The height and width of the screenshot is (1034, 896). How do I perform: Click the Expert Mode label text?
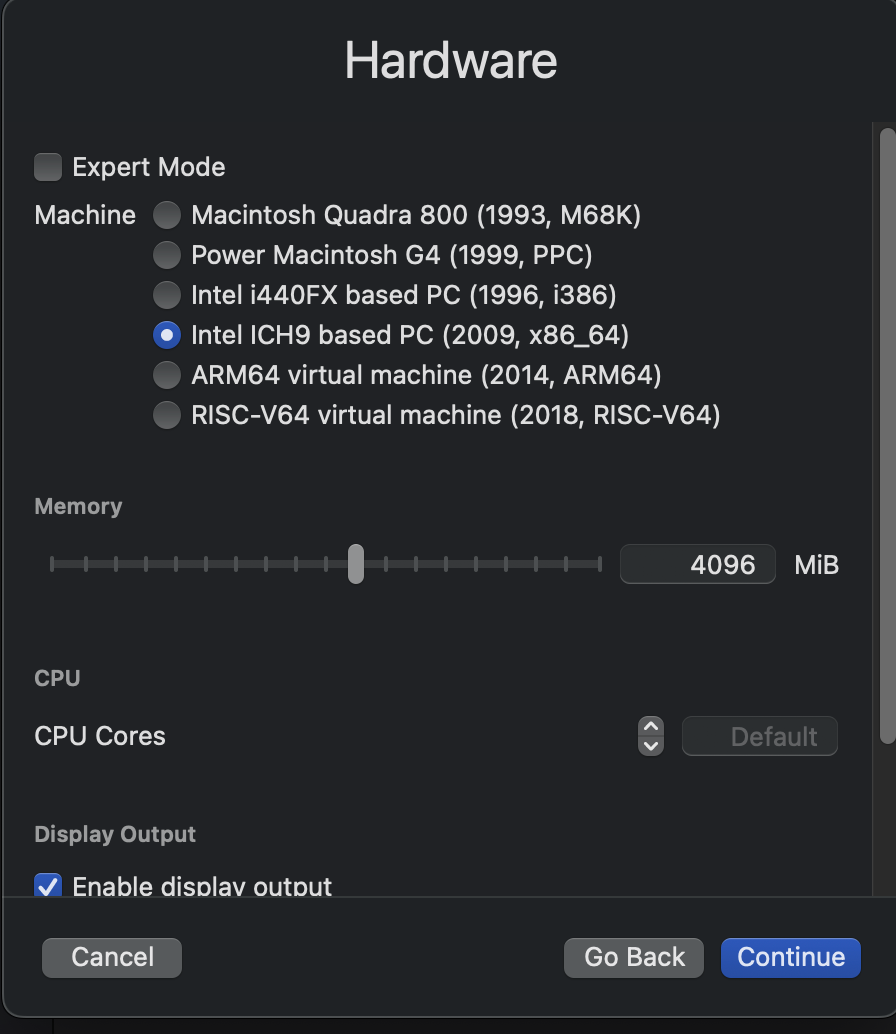pos(149,167)
